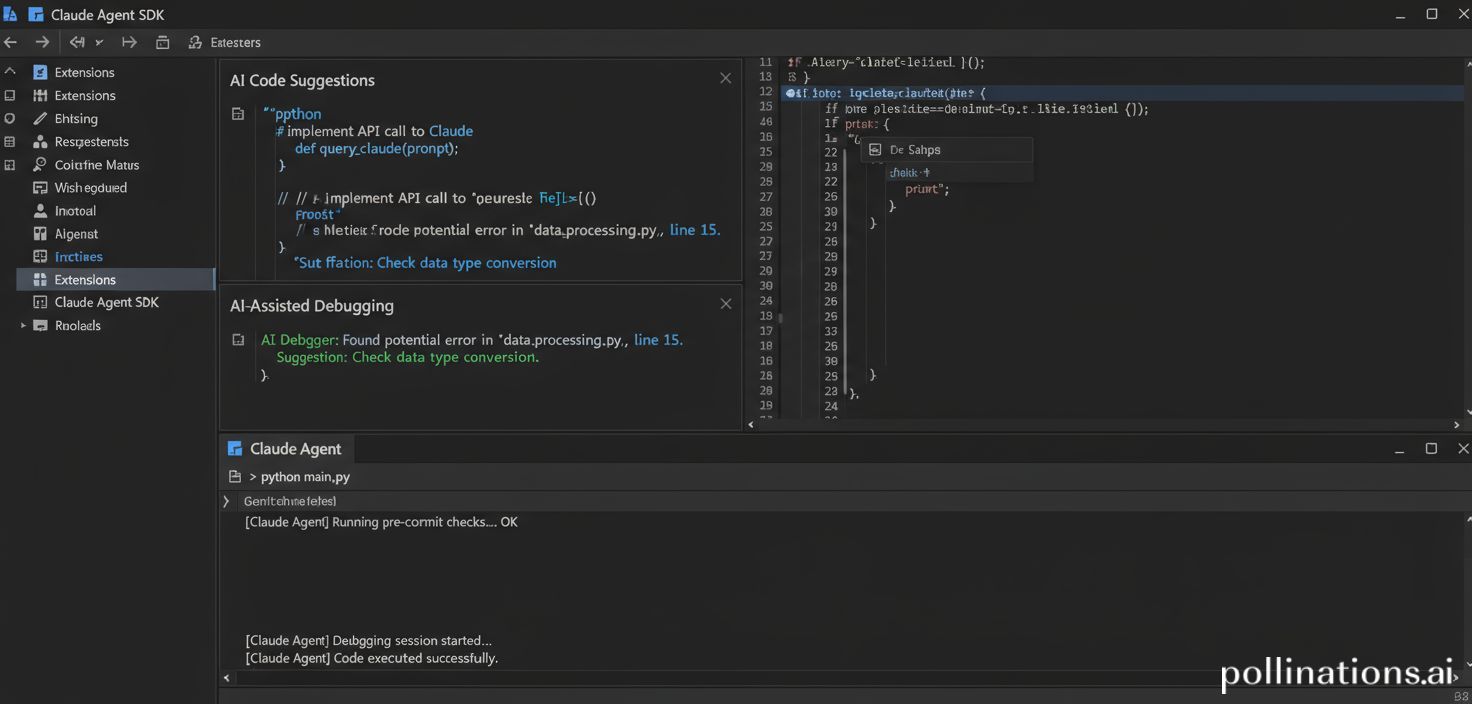This screenshot has height=704, width=1472.
Task: Select the pencil icon beside Ehtsing
Action: click(40, 119)
